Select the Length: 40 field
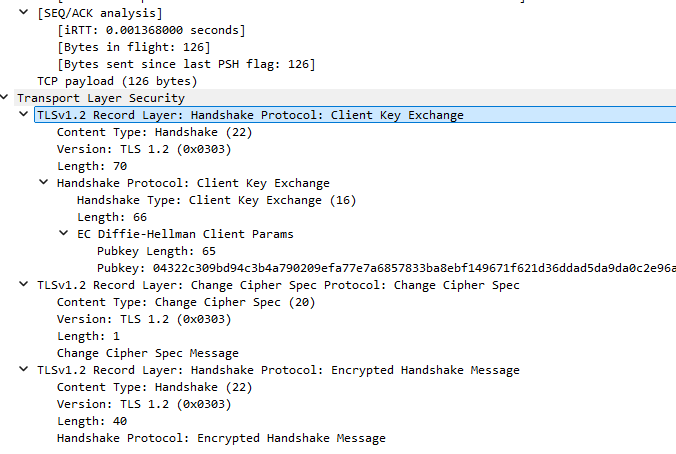The height and width of the screenshot is (454, 676). (x=92, y=421)
